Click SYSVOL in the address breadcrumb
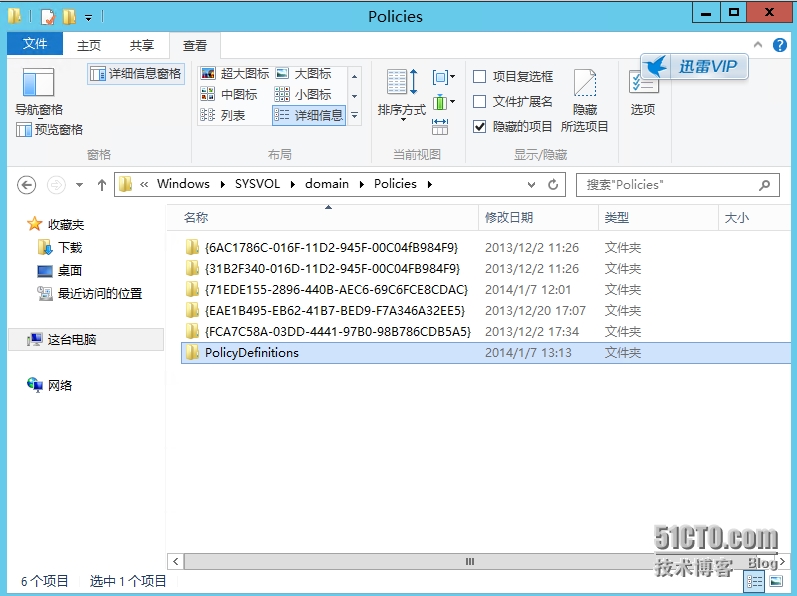The height and width of the screenshot is (596, 797). tap(257, 184)
